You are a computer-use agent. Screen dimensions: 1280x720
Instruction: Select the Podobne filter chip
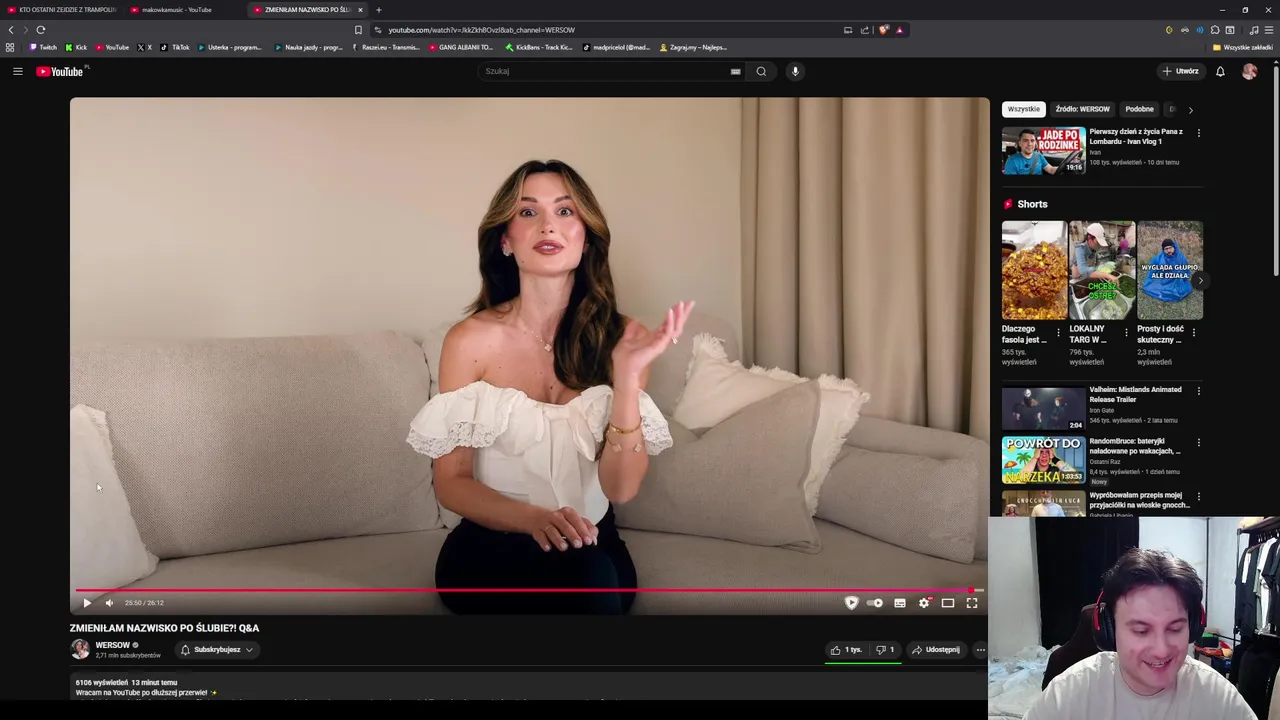coord(1139,109)
